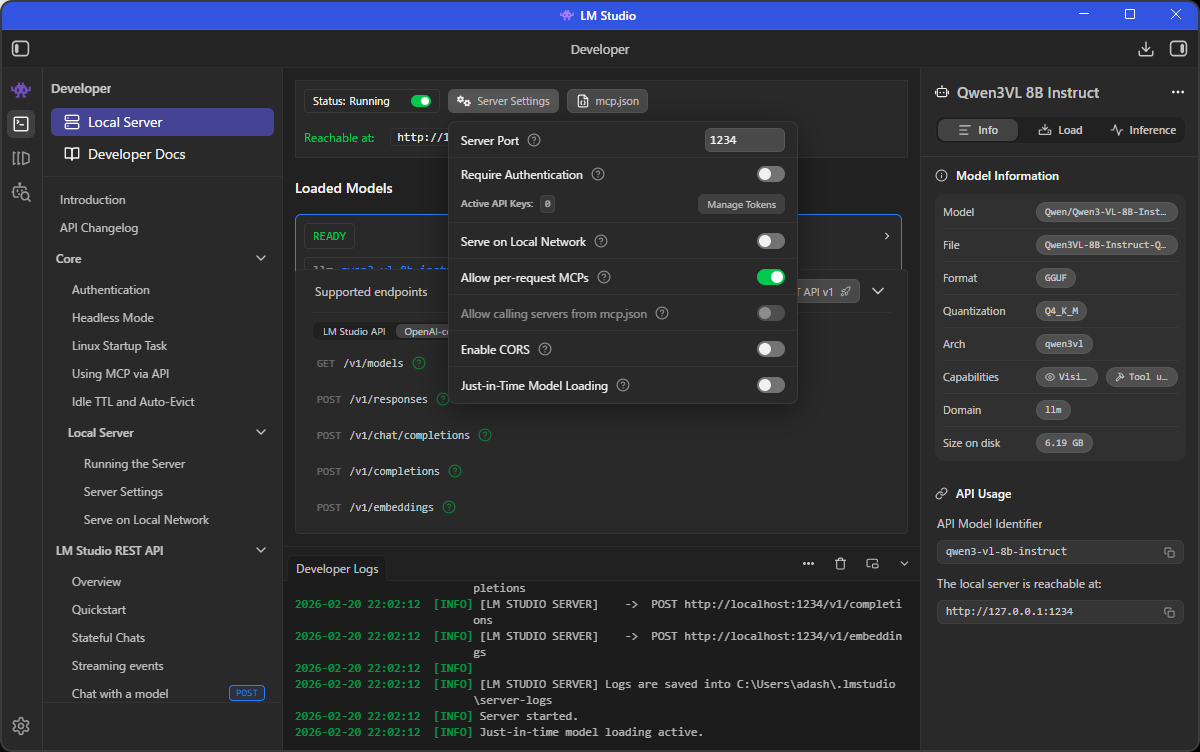The height and width of the screenshot is (752, 1200).
Task: Turn off the server Status Running toggle
Action: pos(421,101)
